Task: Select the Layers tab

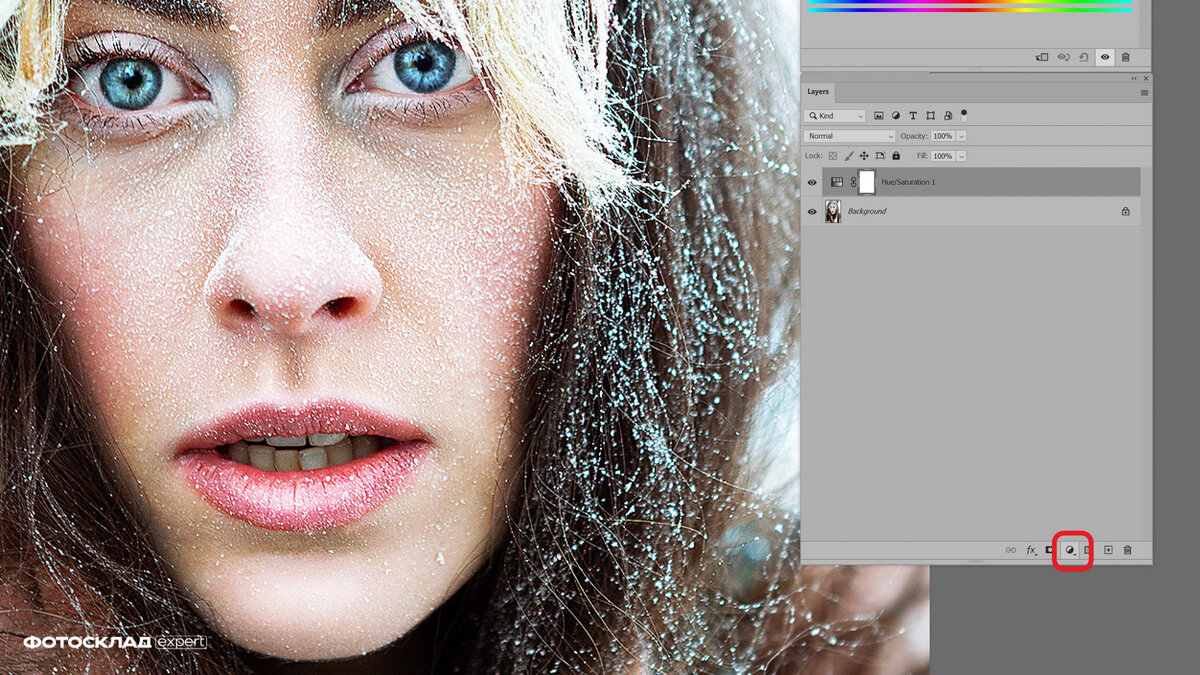Action: coord(818,92)
